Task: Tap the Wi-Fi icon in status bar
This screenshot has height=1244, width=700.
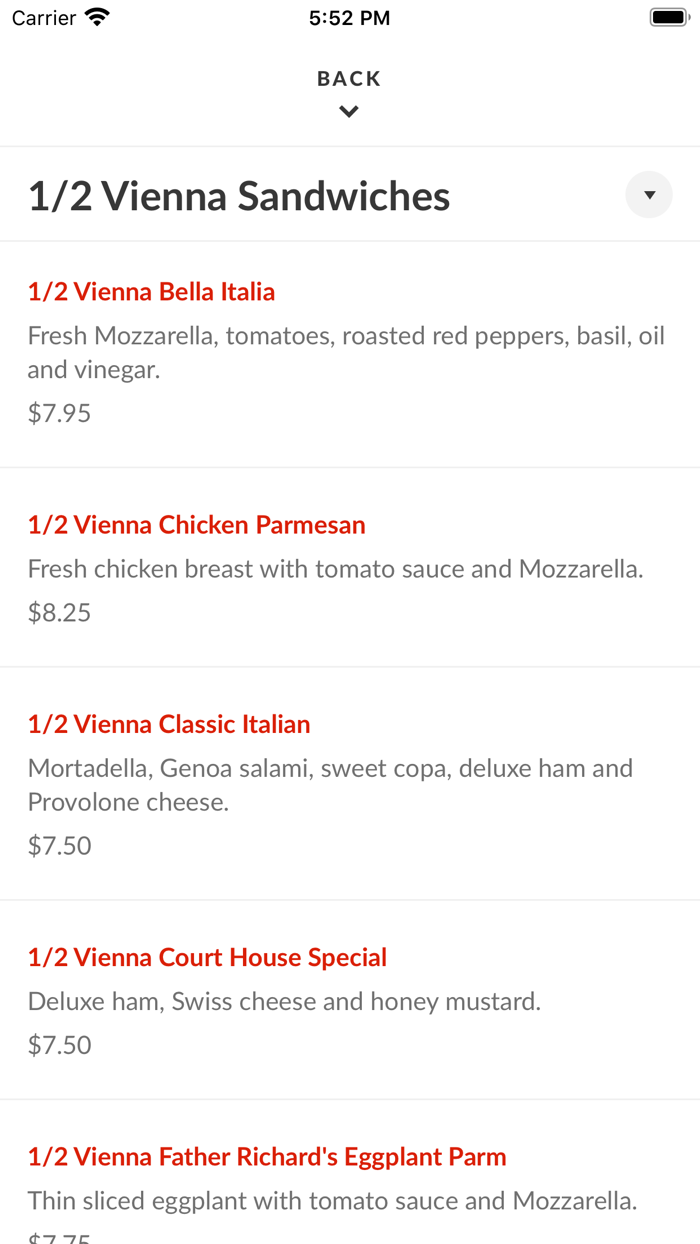Action: click(x=97, y=17)
